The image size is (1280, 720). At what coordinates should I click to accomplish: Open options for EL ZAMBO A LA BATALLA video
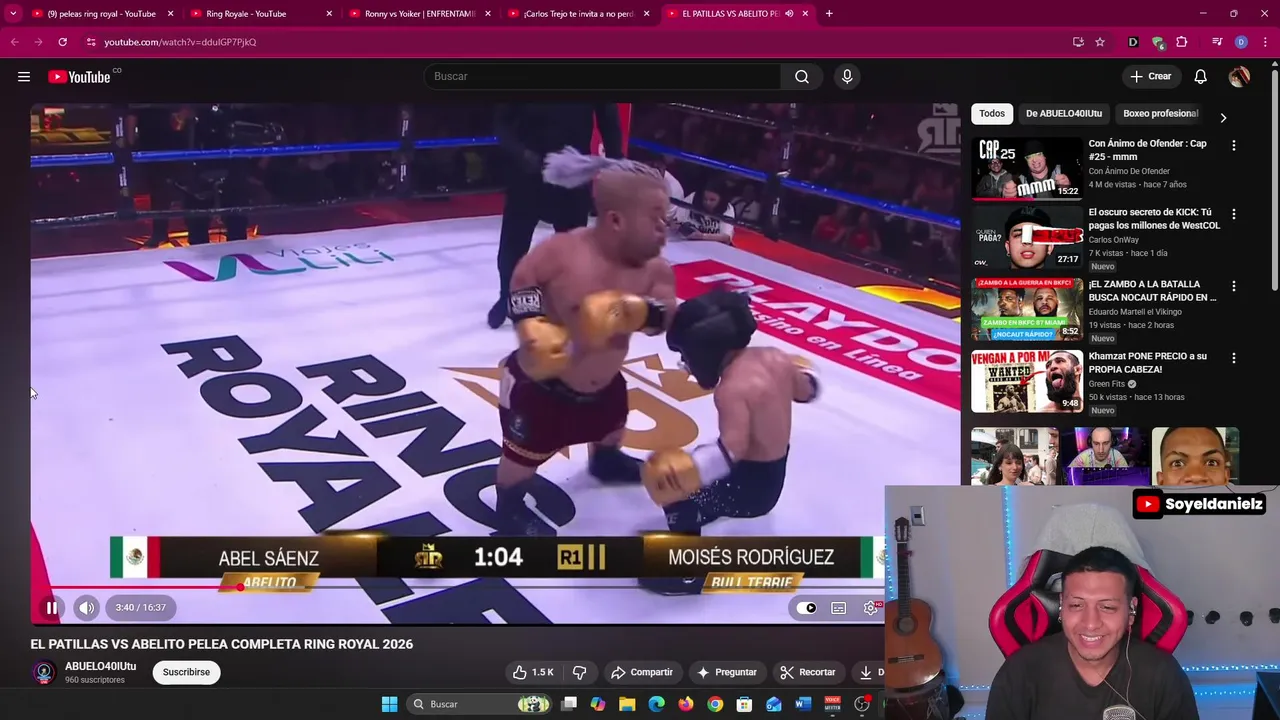pos(1233,286)
